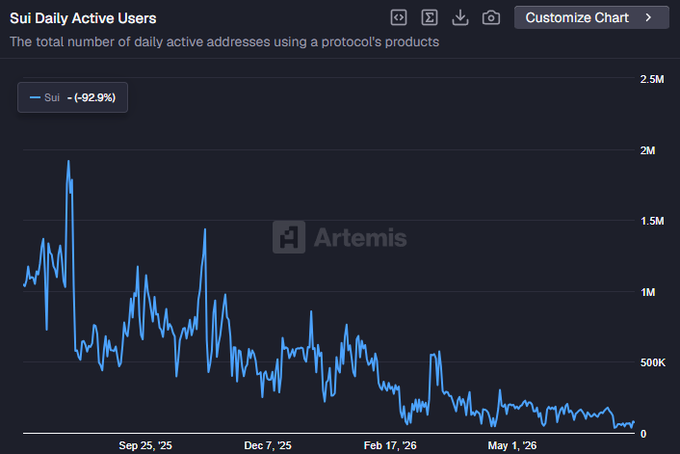Click the 2M y-axis label

coord(647,150)
